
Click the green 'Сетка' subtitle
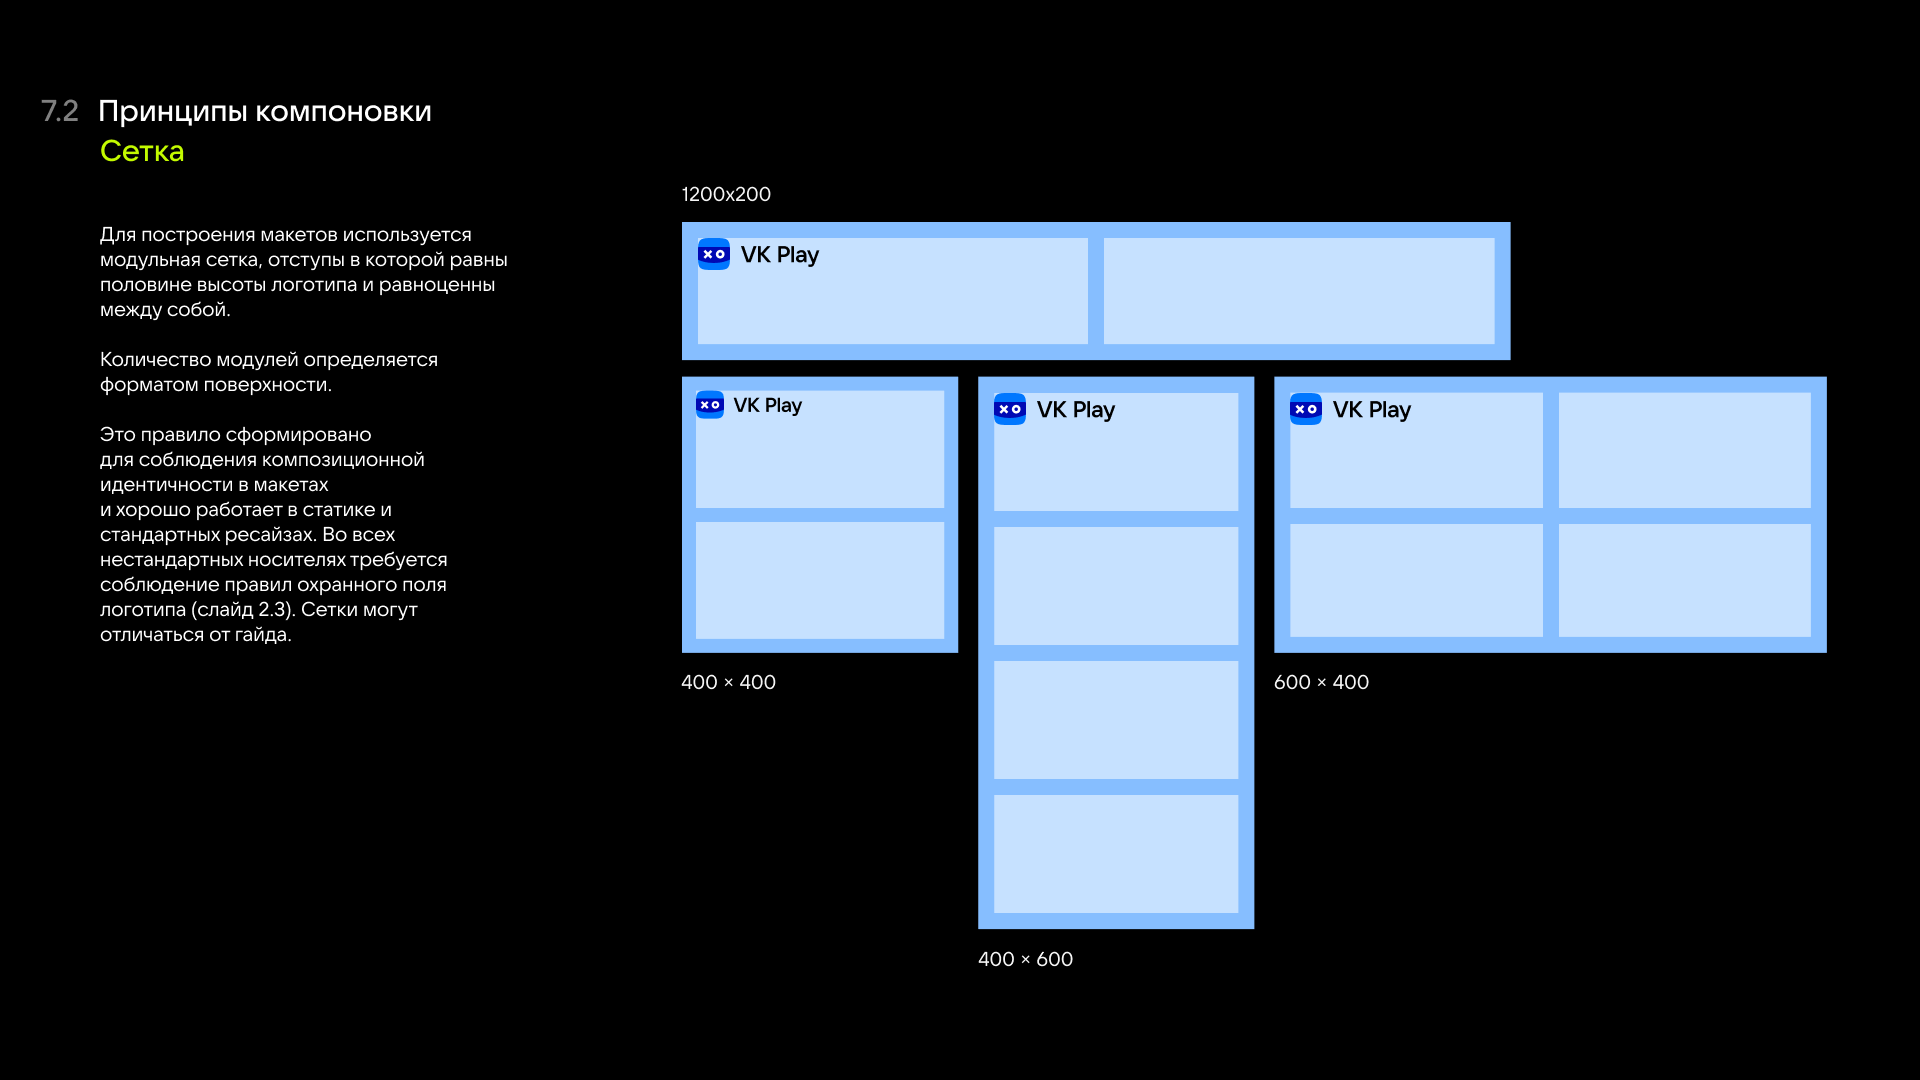[142, 151]
